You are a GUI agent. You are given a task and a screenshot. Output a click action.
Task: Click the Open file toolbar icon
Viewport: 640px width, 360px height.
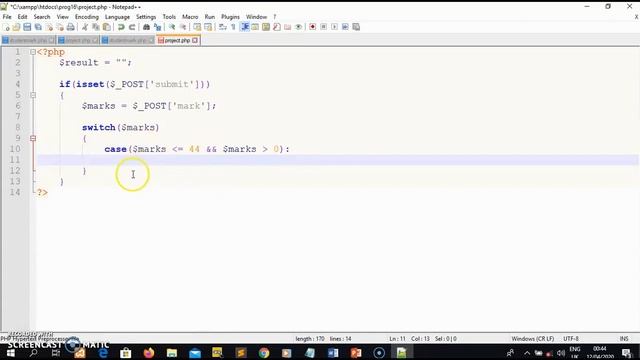pyautogui.click(x=16, y=27)
